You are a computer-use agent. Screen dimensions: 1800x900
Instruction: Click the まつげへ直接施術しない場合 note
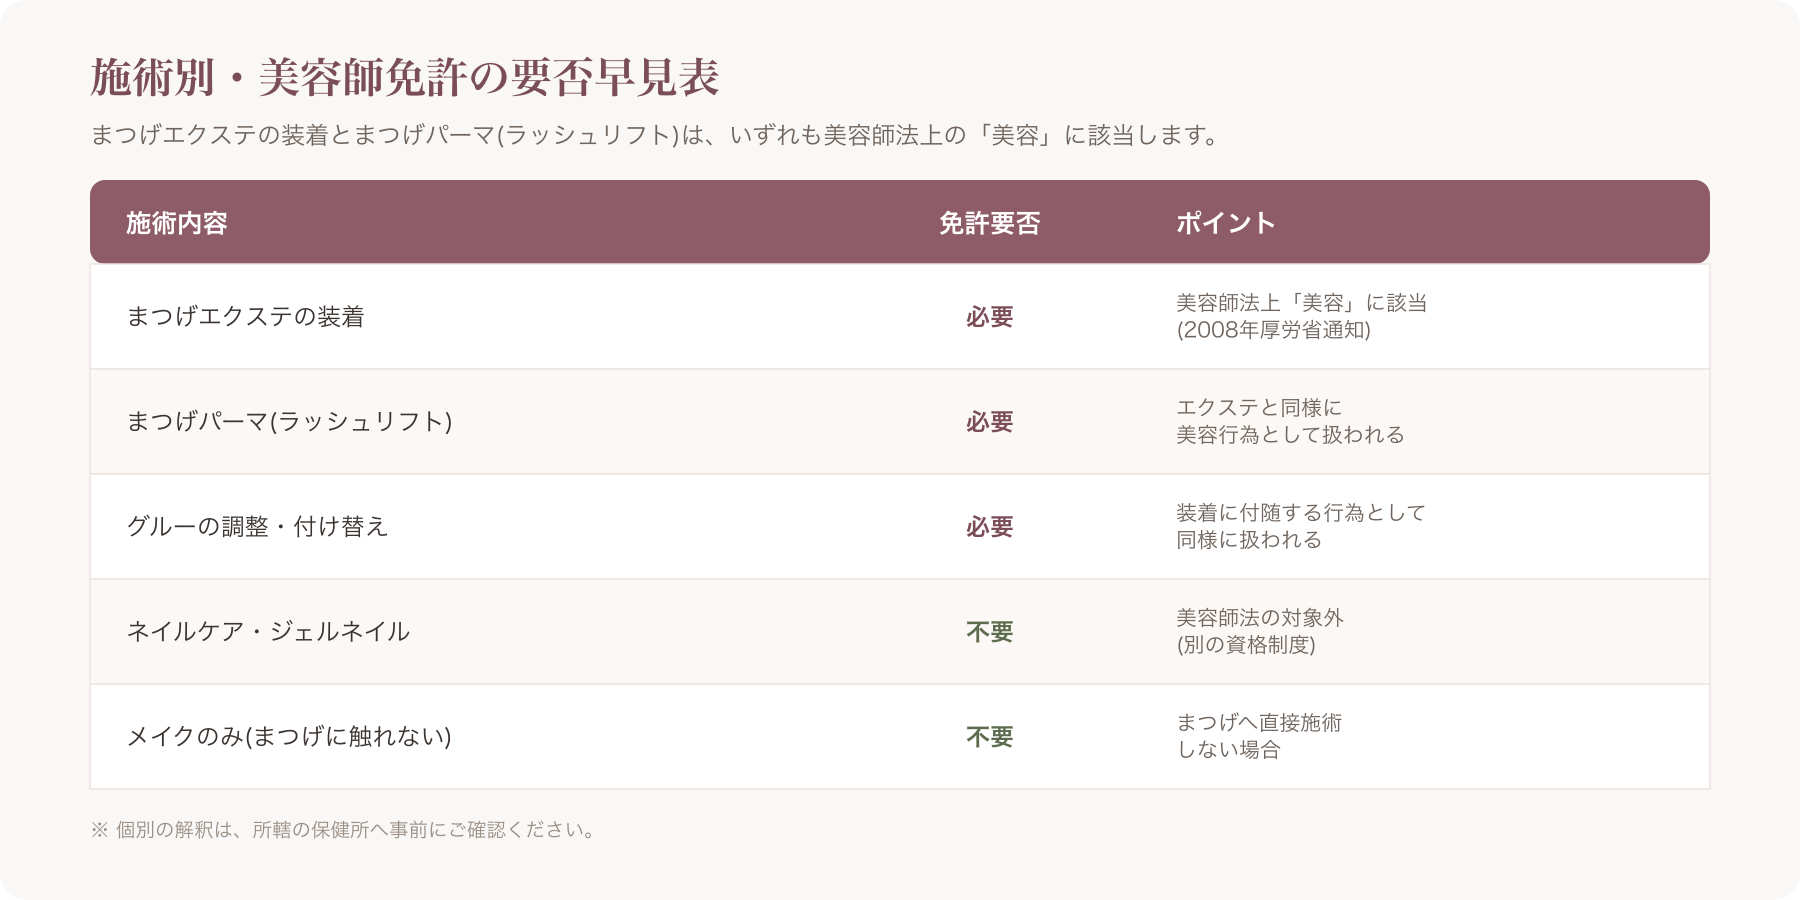point(1259,736)
